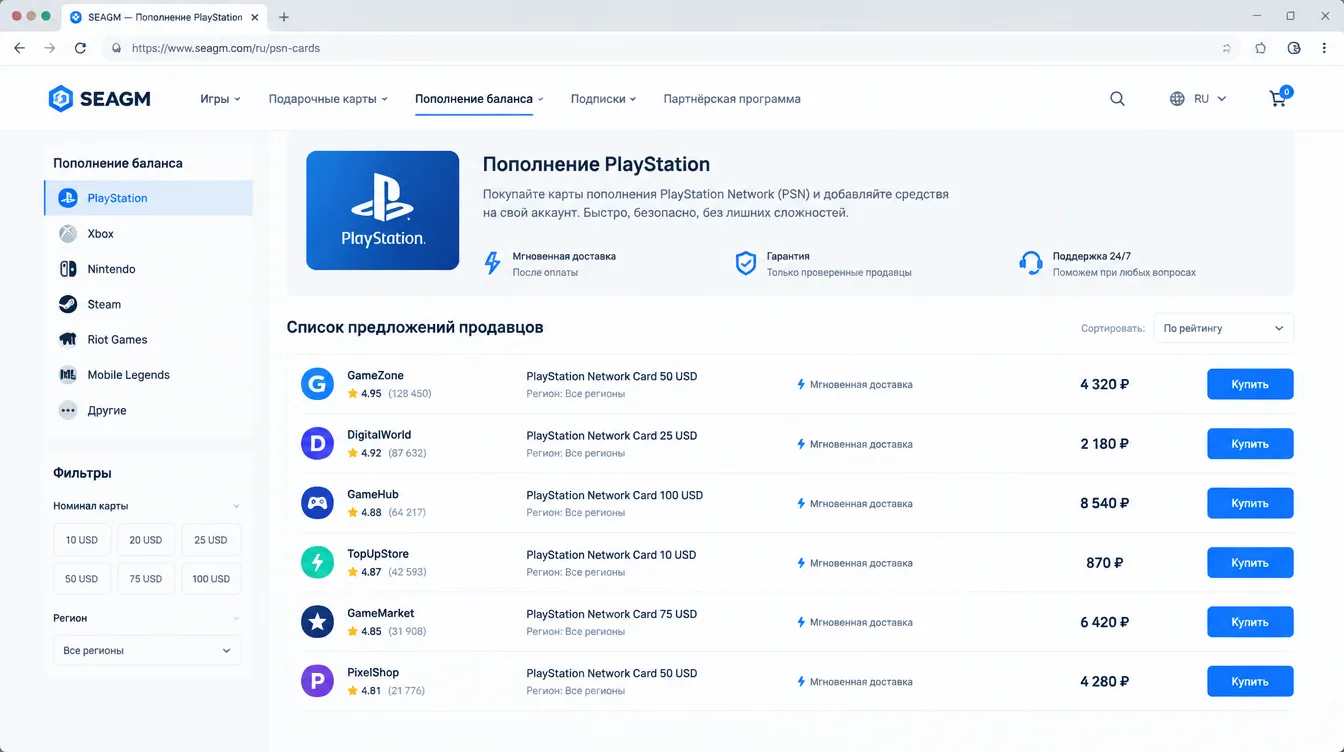The width and height of the screenshot is (1344, 752).
Task: Open the RU language selector
Action: point(1210,99)
